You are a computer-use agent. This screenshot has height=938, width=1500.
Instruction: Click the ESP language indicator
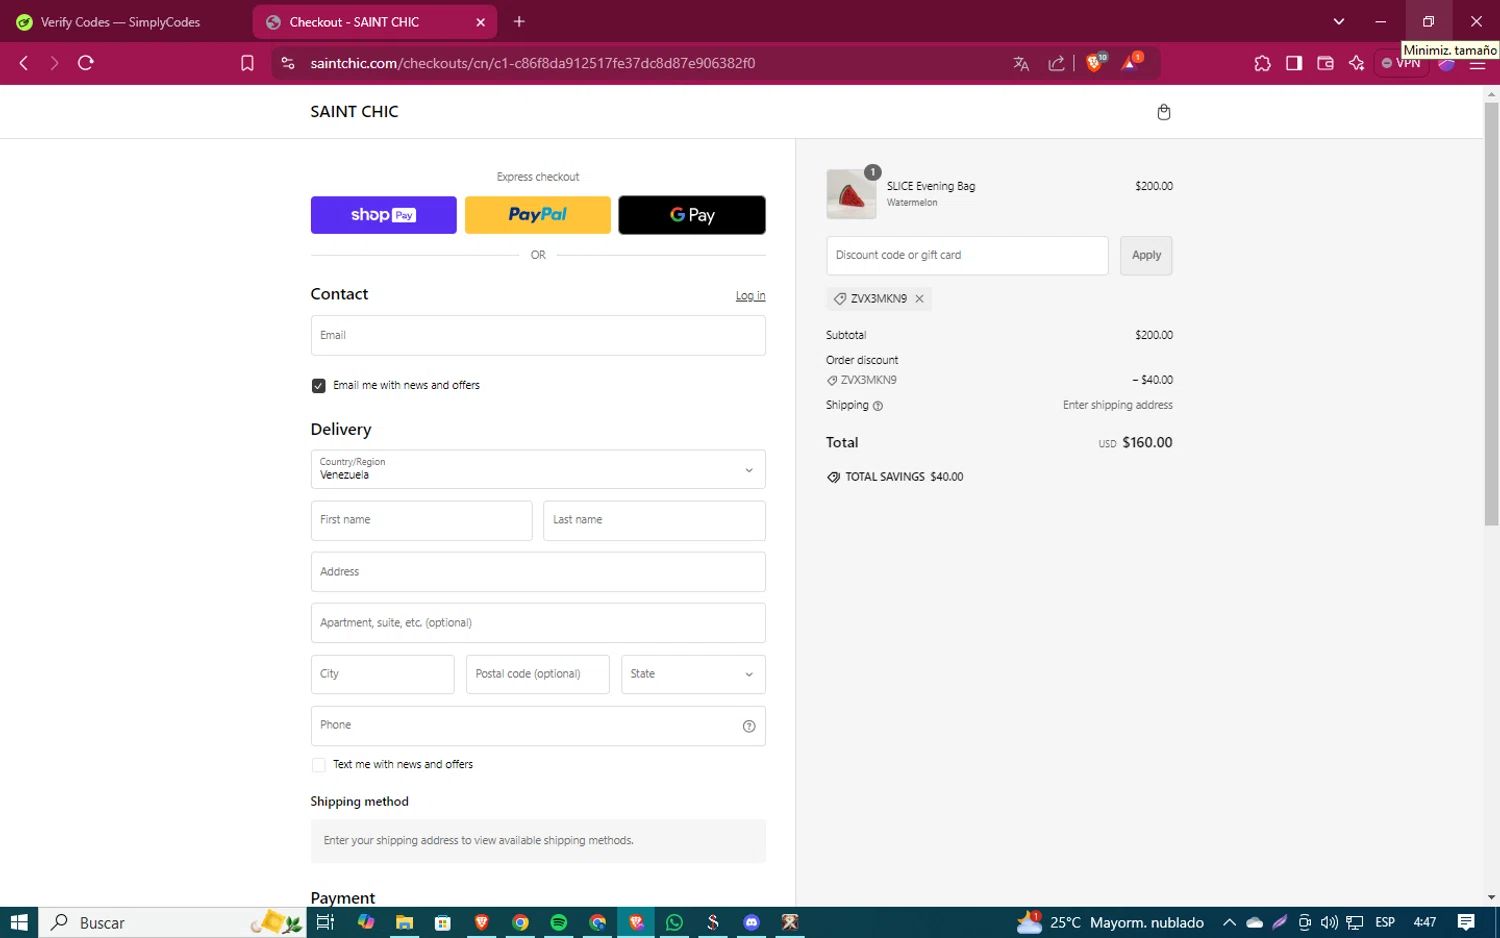tap(1385, 923)
